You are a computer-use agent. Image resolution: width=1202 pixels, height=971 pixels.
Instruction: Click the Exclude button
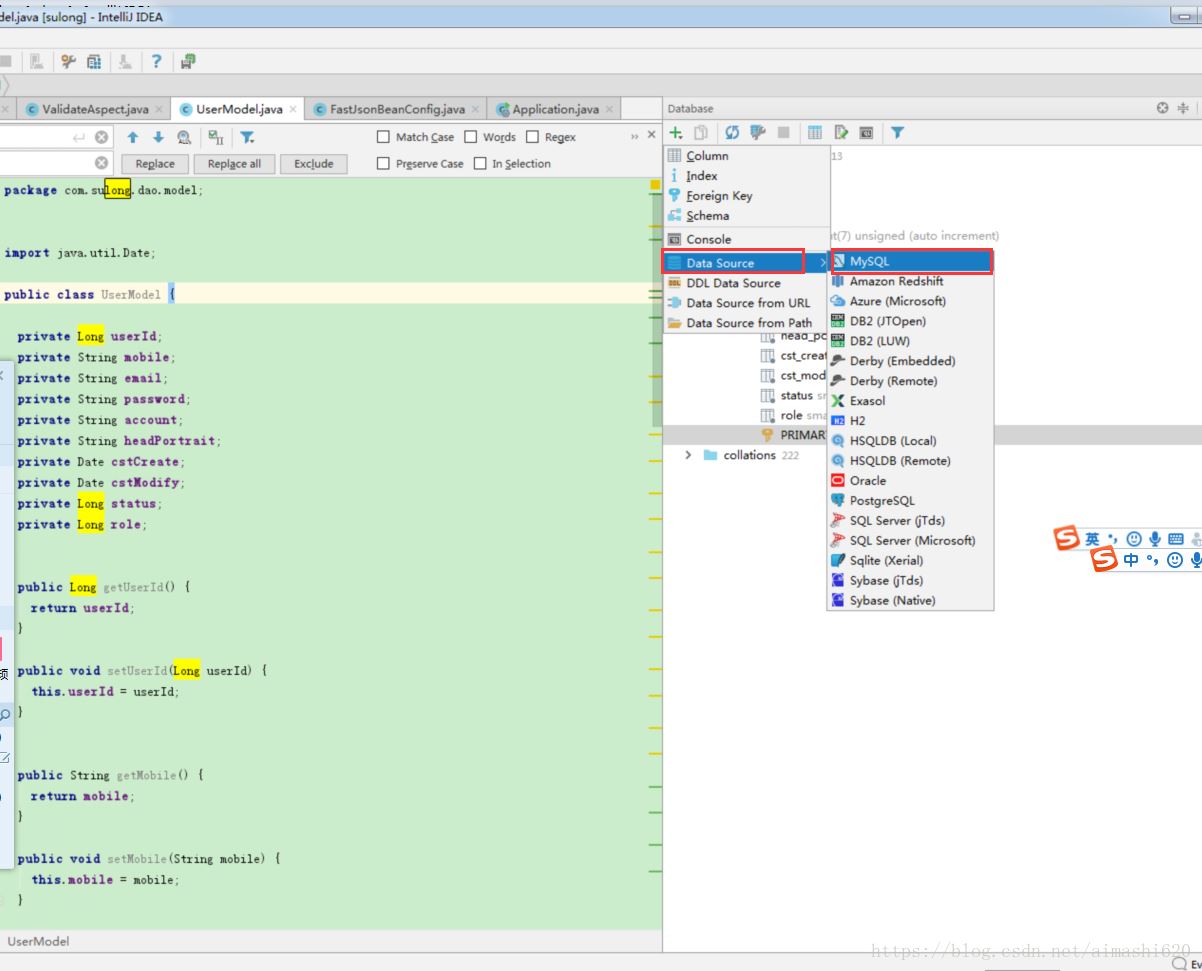[314, 164]
